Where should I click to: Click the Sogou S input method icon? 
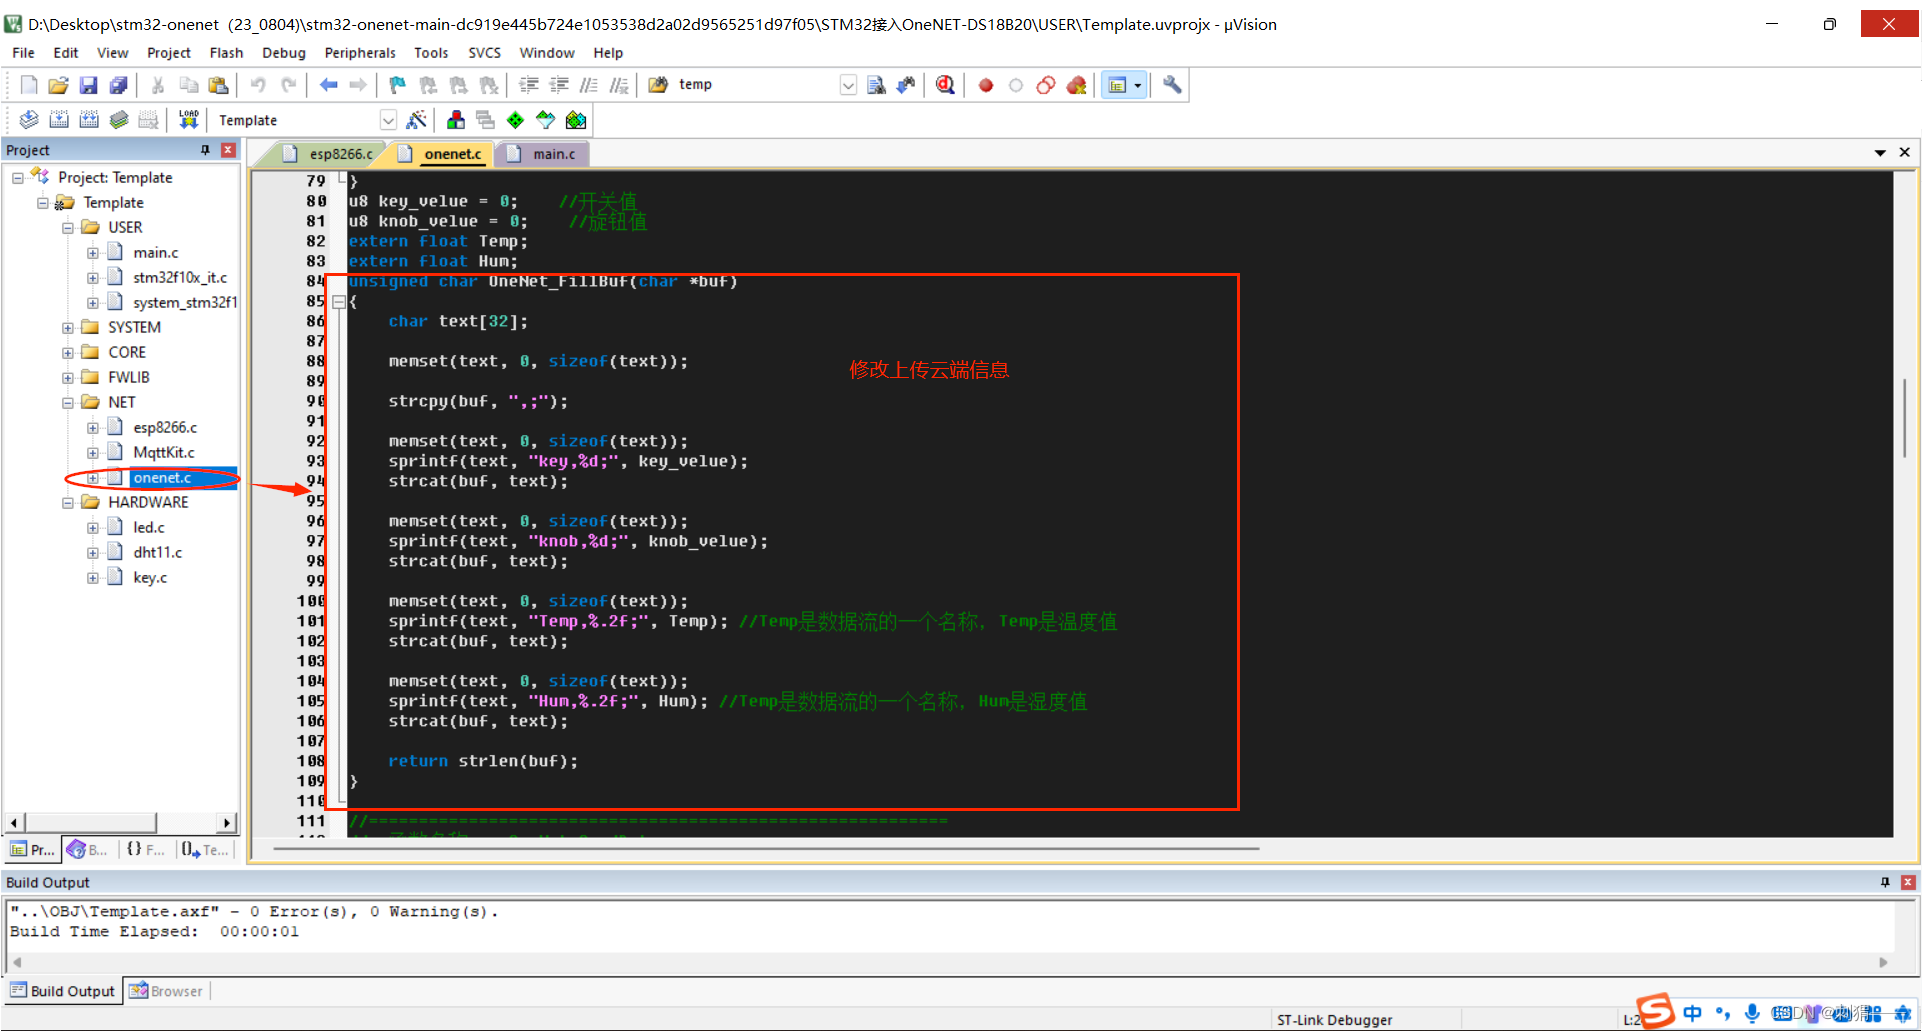click(x=1656, y=1010)
